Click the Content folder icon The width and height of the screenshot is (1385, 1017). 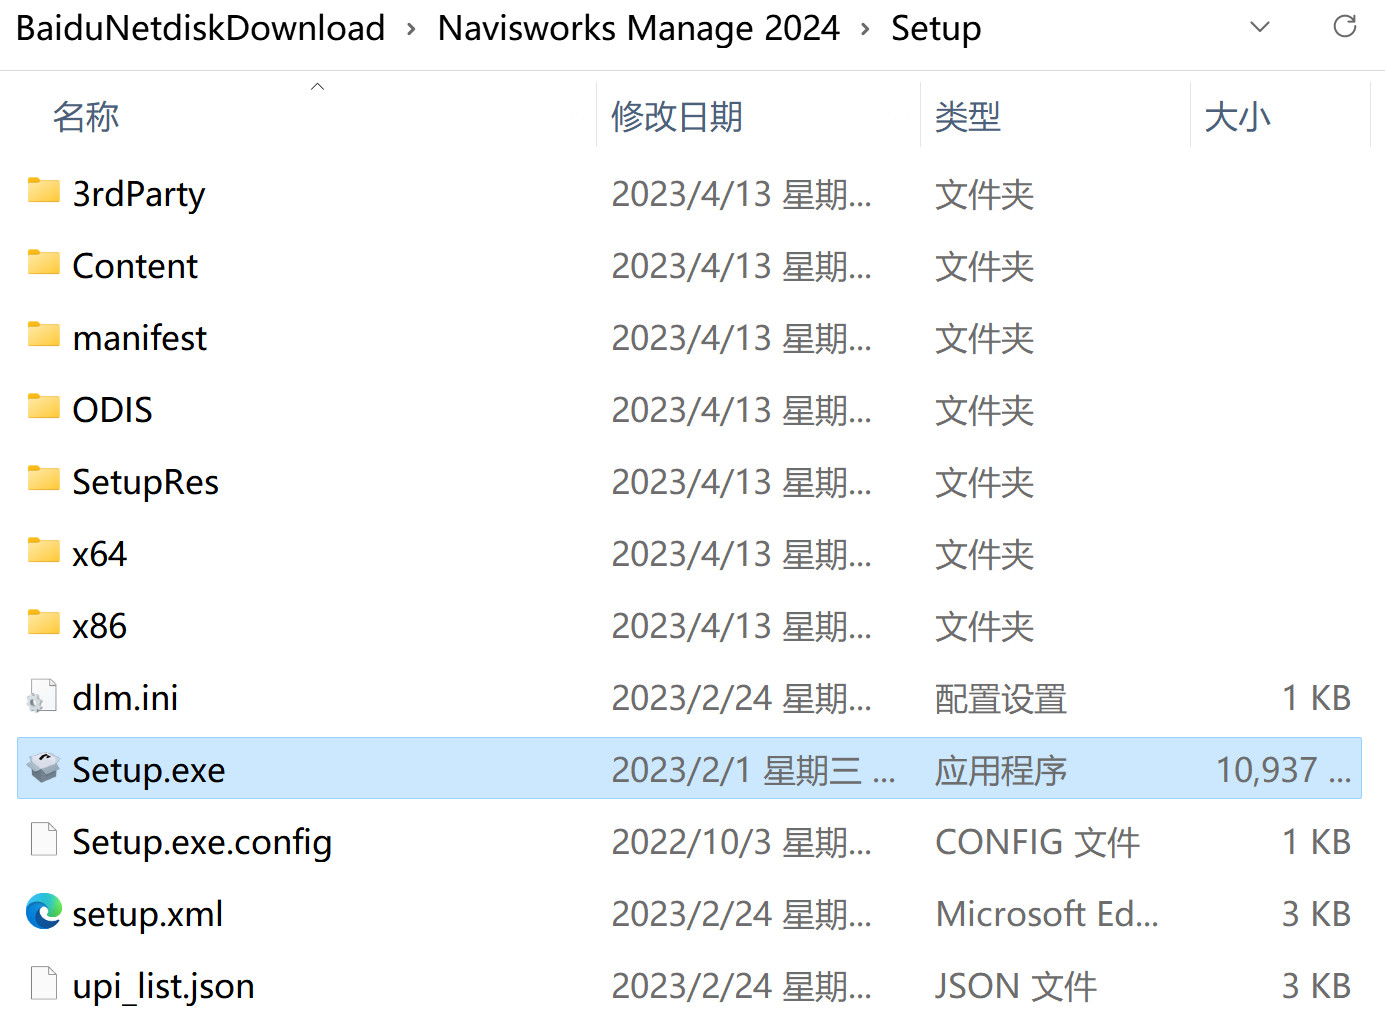(43, 262)
